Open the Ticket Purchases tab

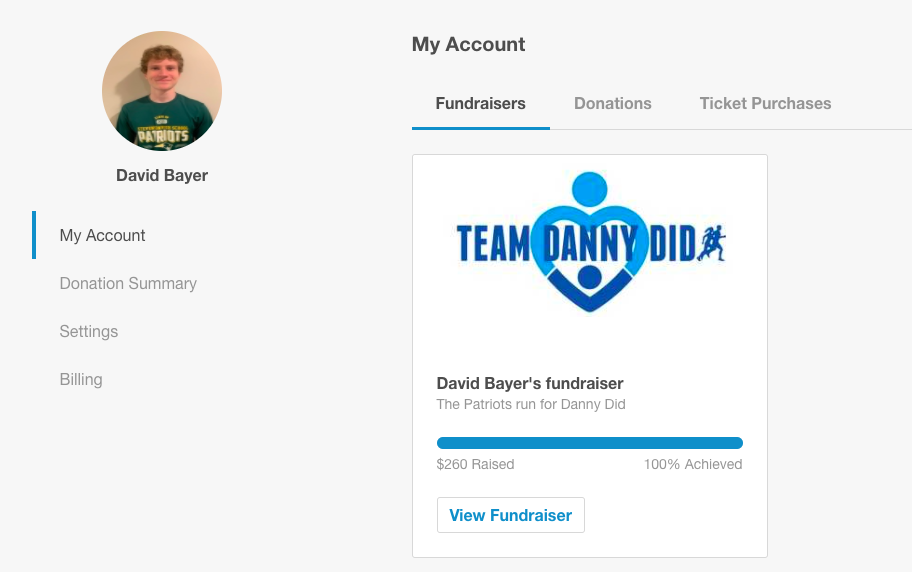pos(765,103)
